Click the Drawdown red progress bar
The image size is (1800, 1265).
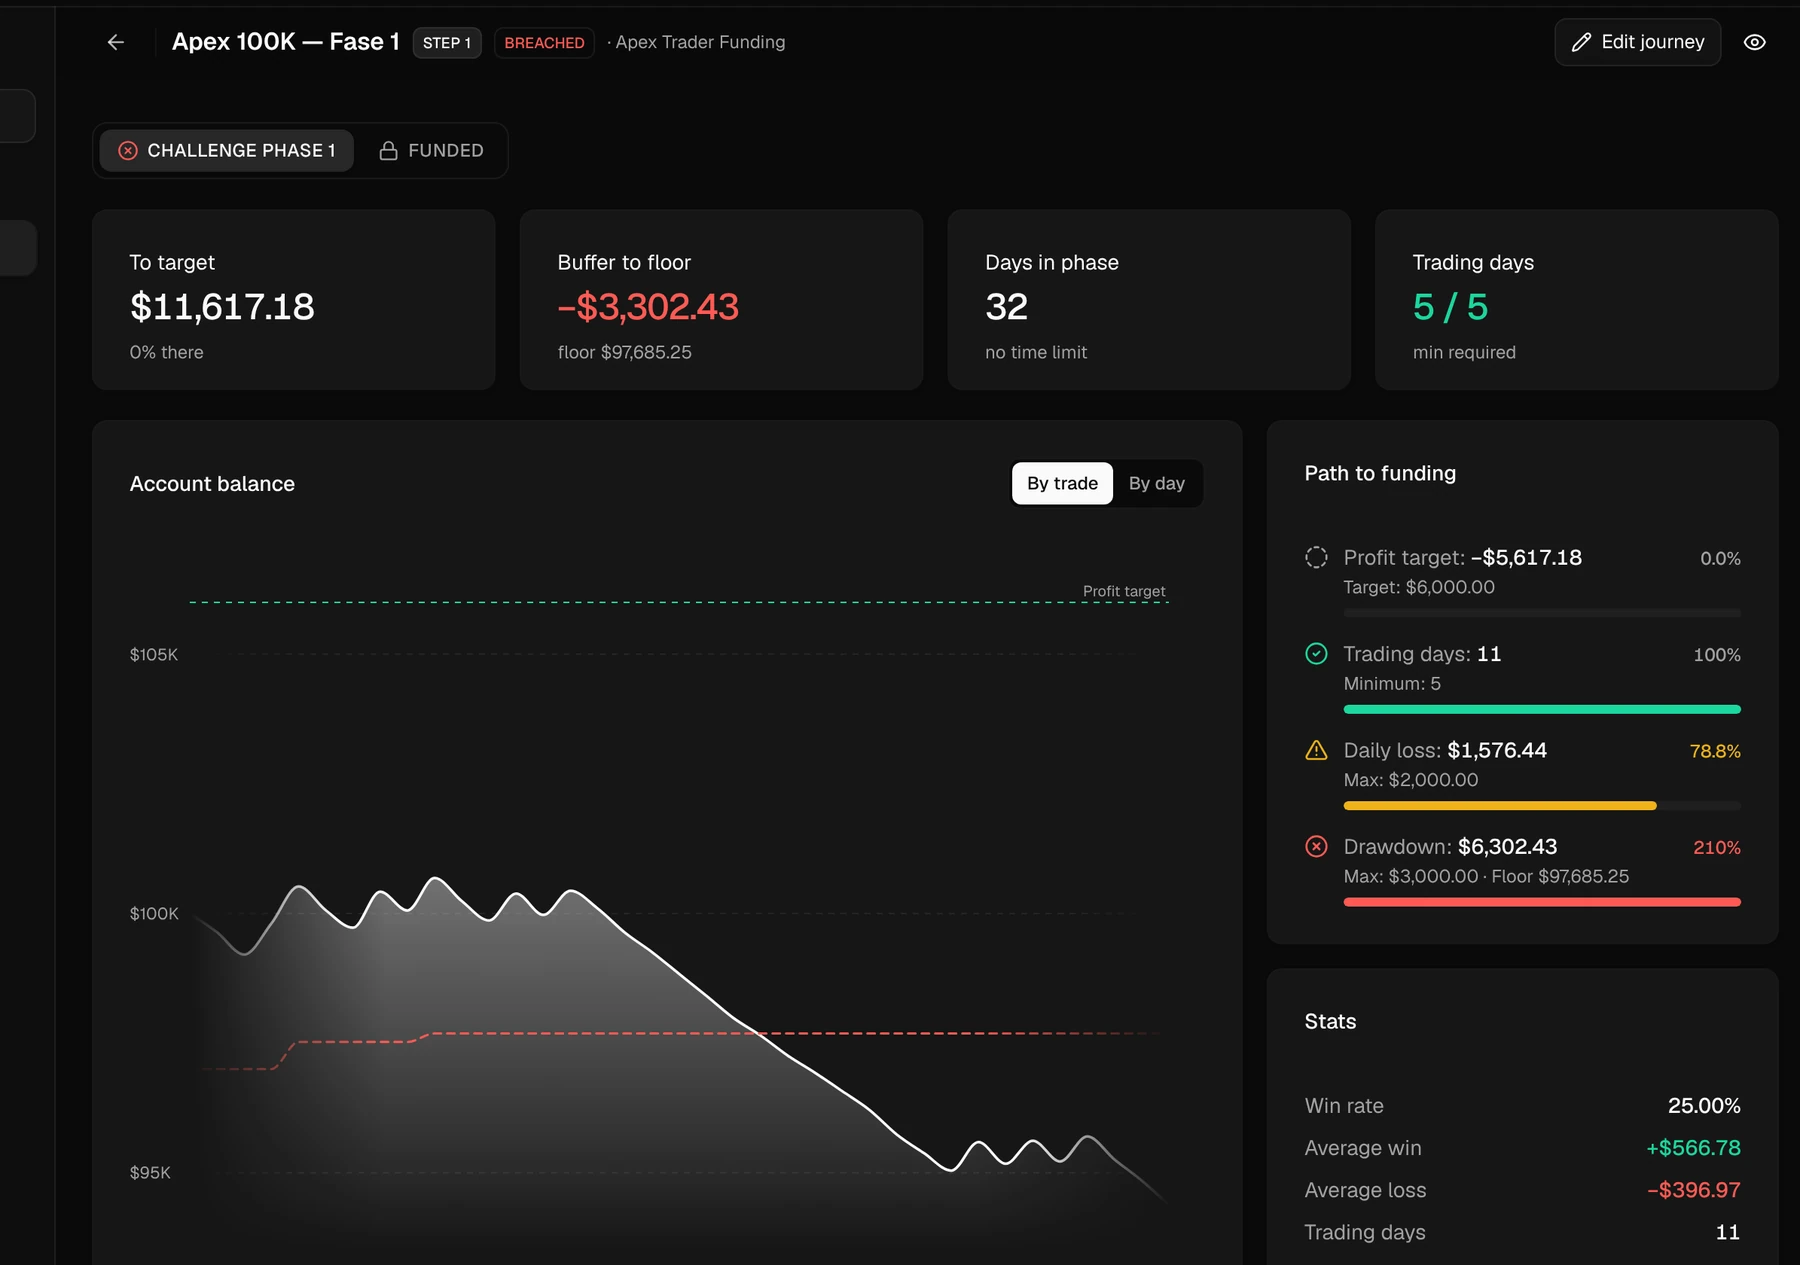[1542, 902]
